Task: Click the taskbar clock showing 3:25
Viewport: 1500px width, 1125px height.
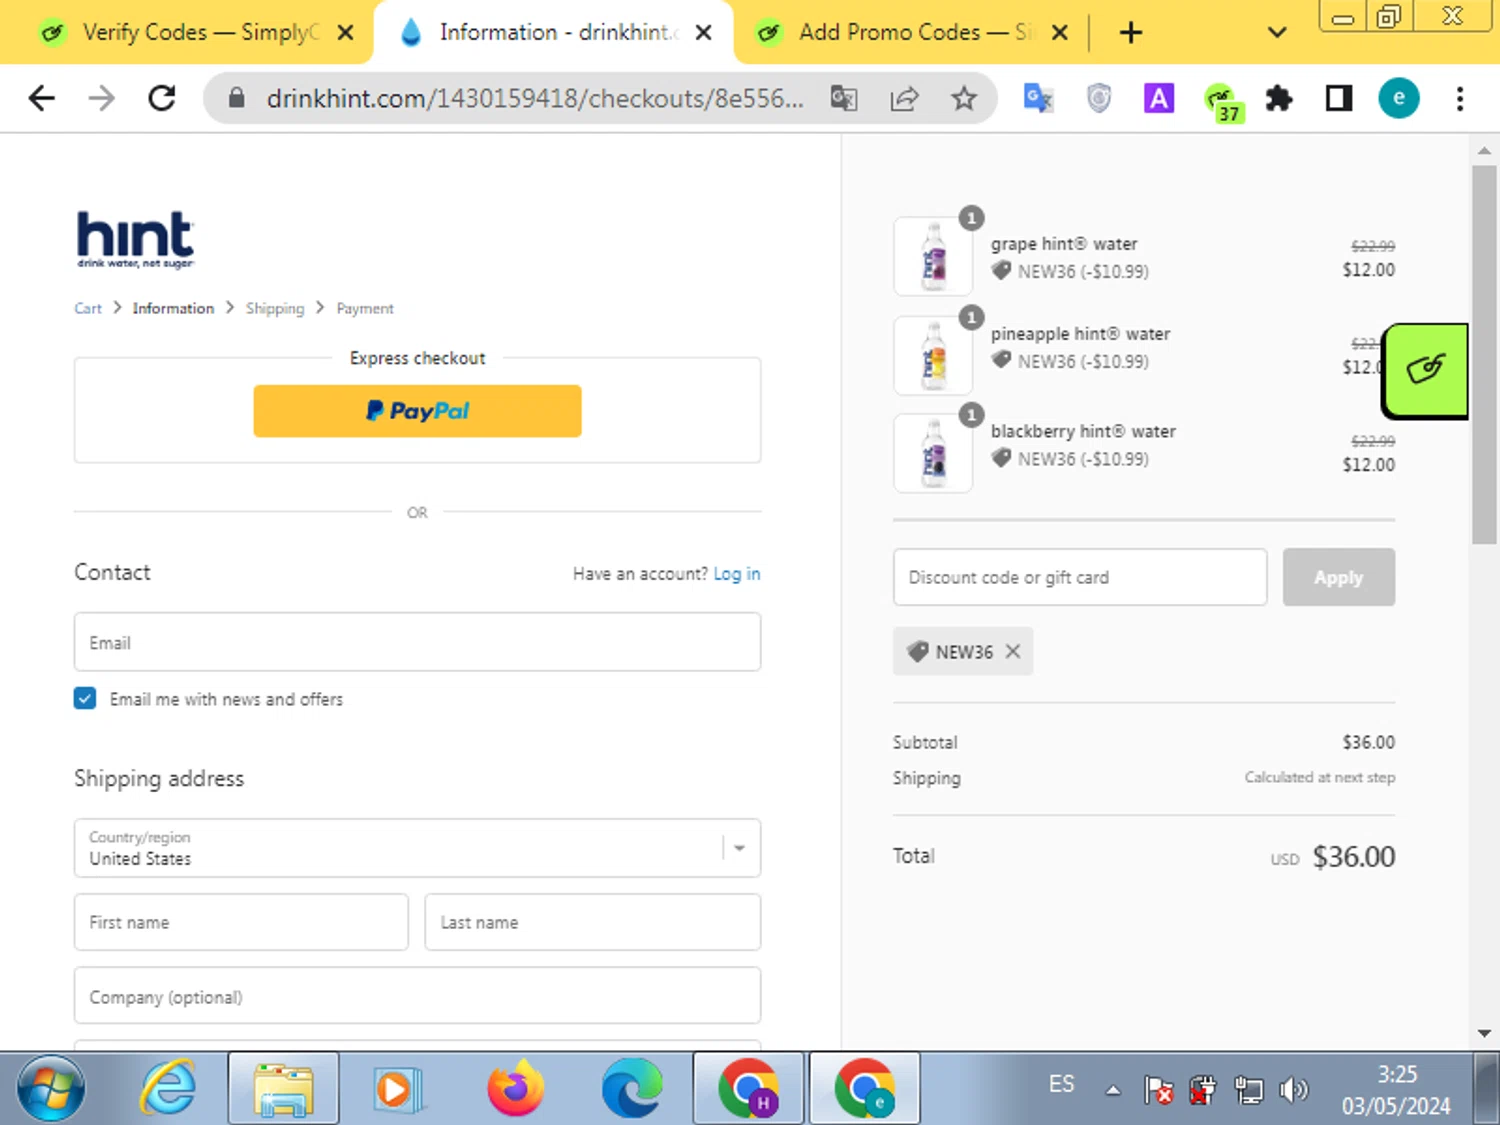Action: (x=1396, y=1089)
